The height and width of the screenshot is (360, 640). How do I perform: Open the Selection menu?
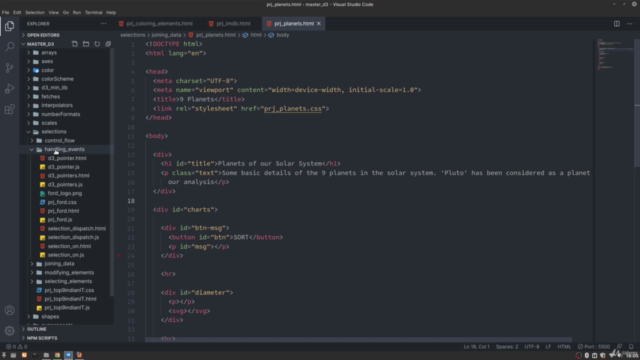coord(35,13)
